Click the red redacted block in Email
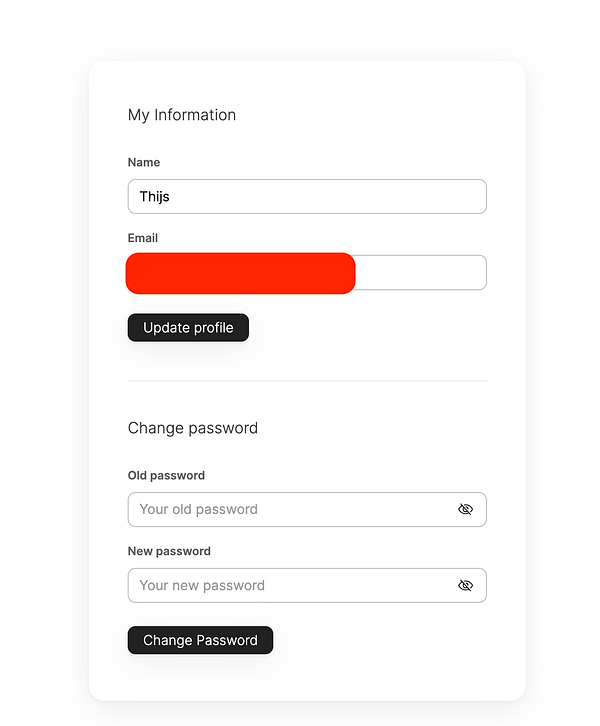600x726 pixels. point(240,273)
